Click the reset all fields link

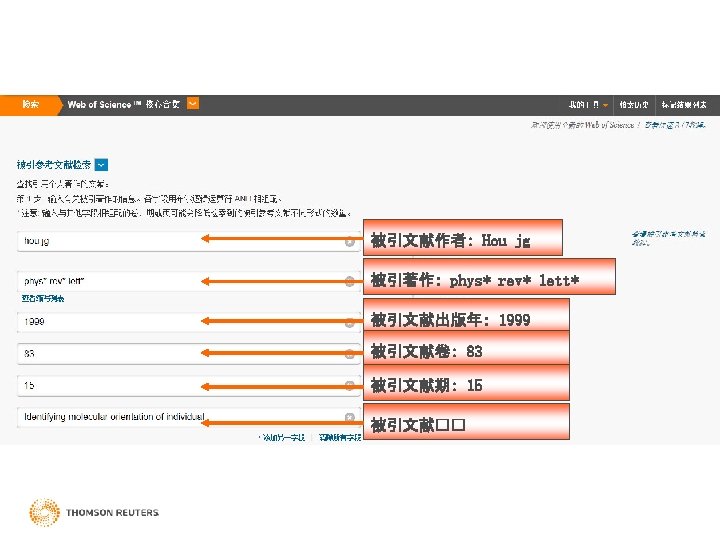point(340,438)
